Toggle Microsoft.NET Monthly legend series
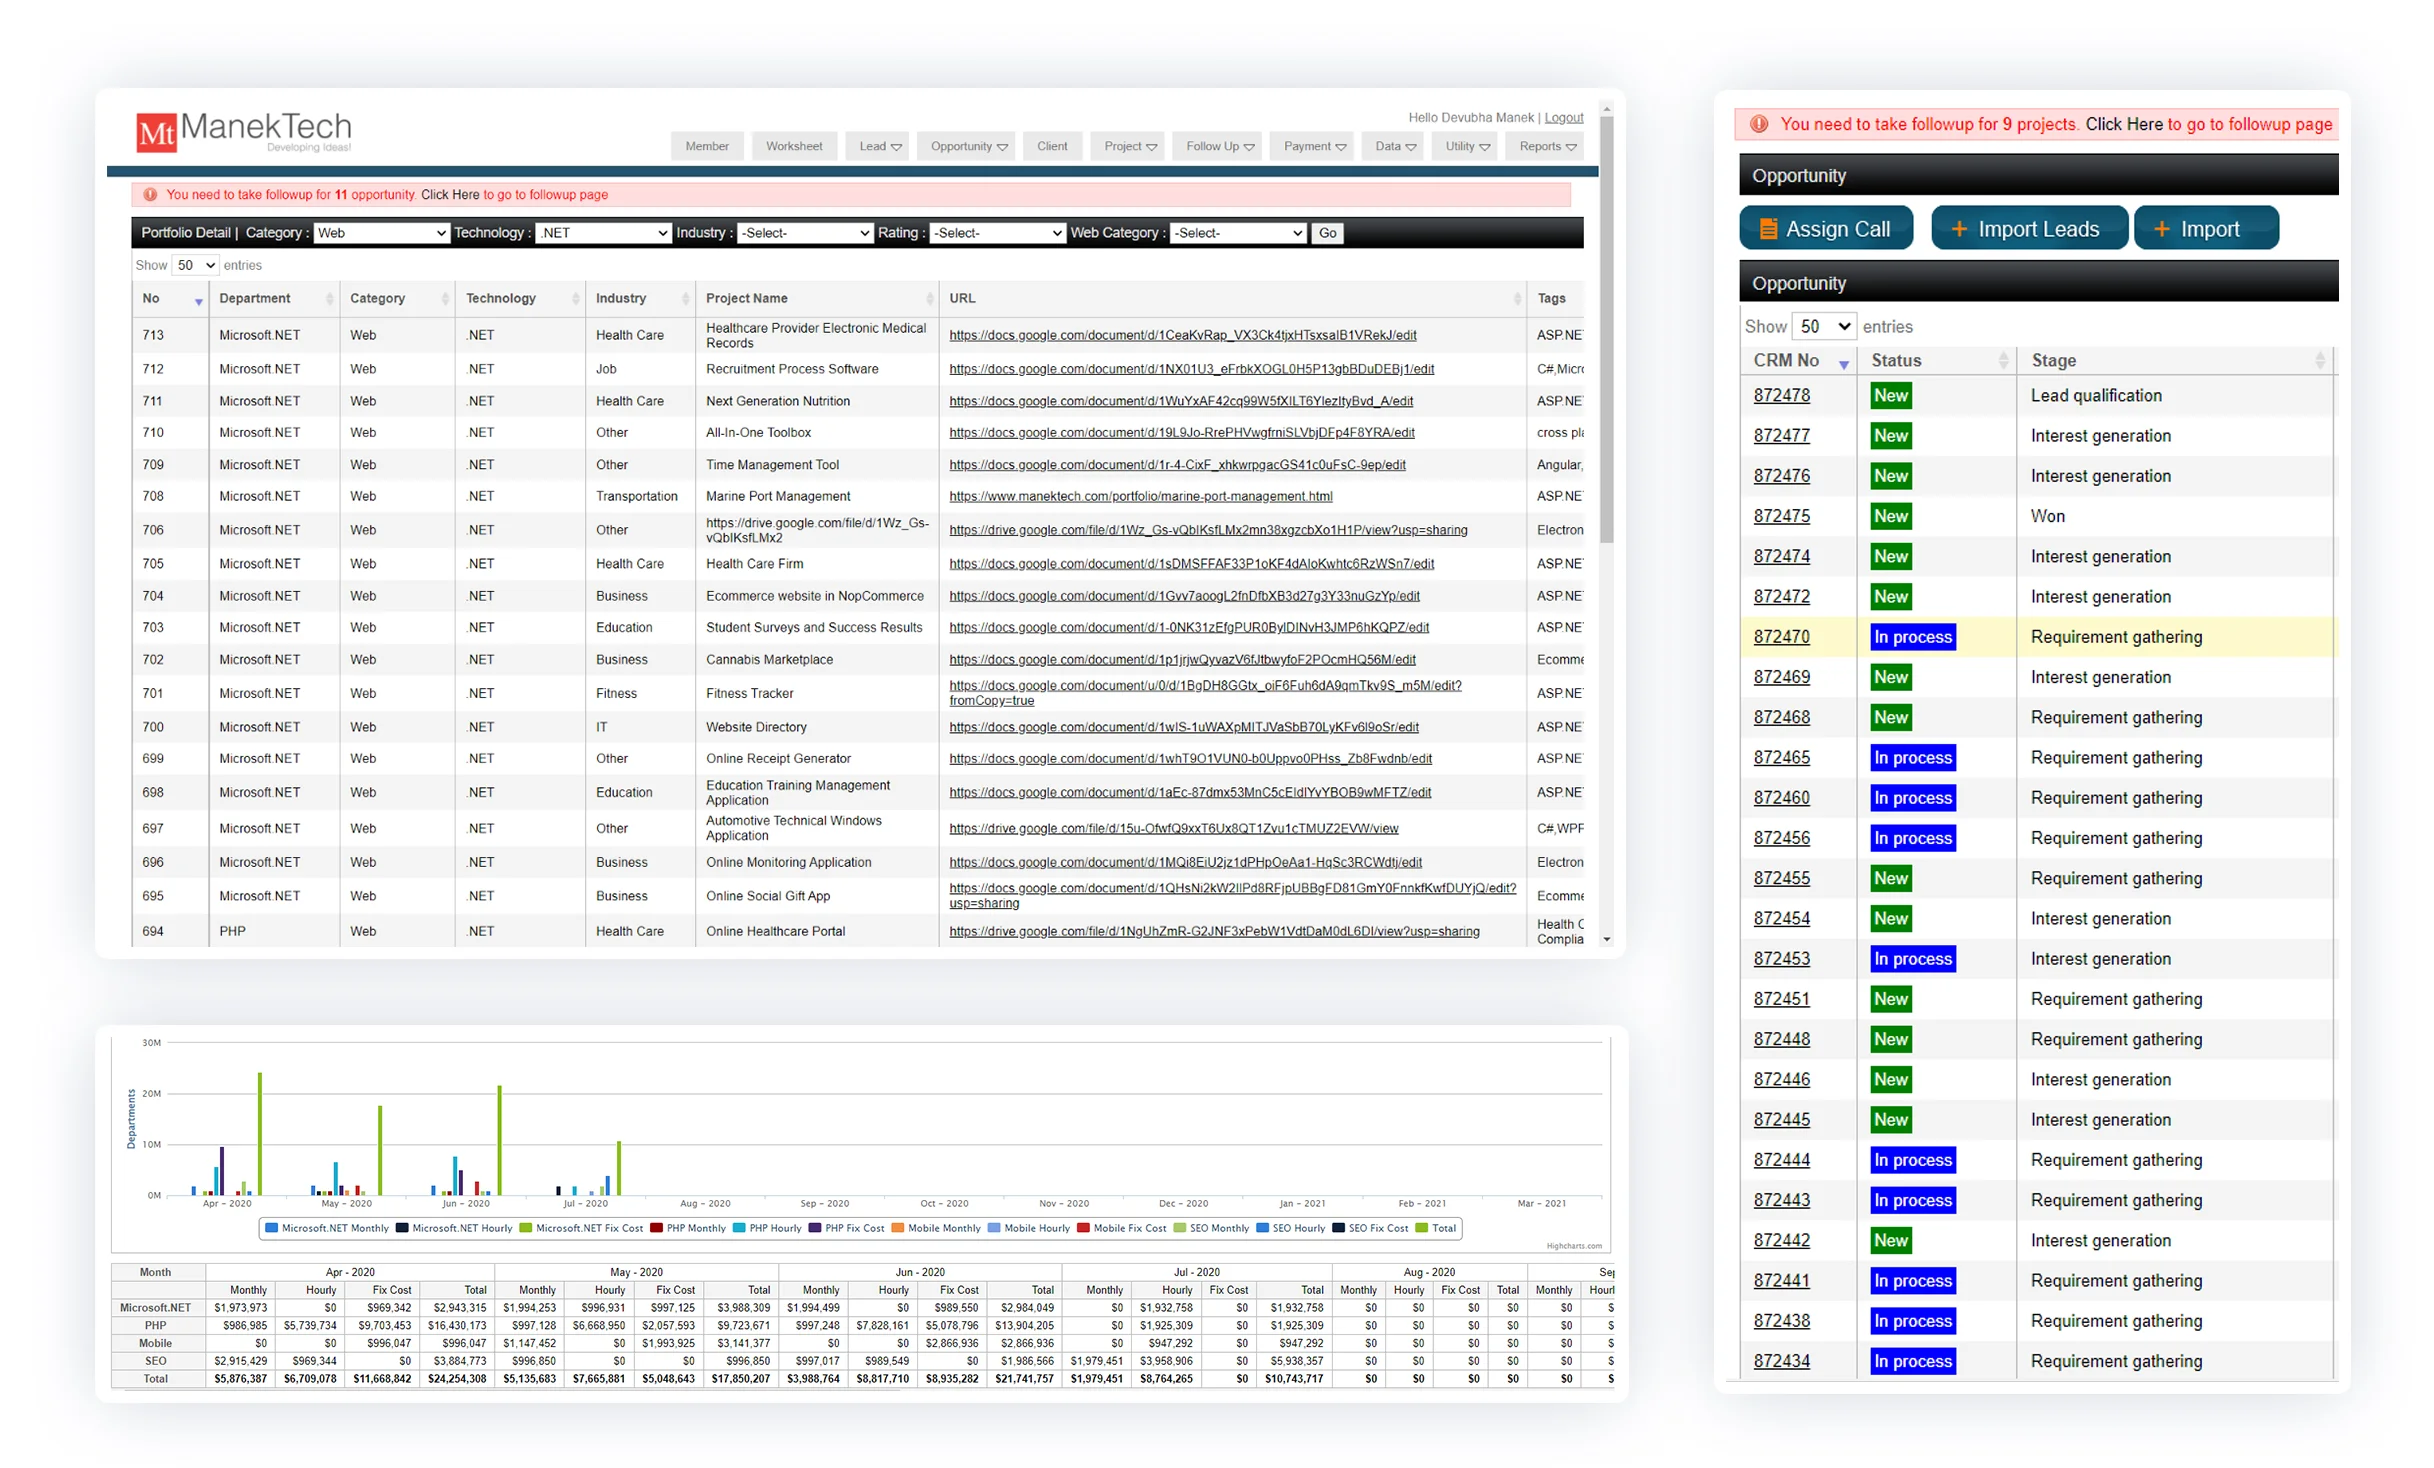Screen dimensions: 2434x1468 pyautogui.click(x=327, y=1230)
